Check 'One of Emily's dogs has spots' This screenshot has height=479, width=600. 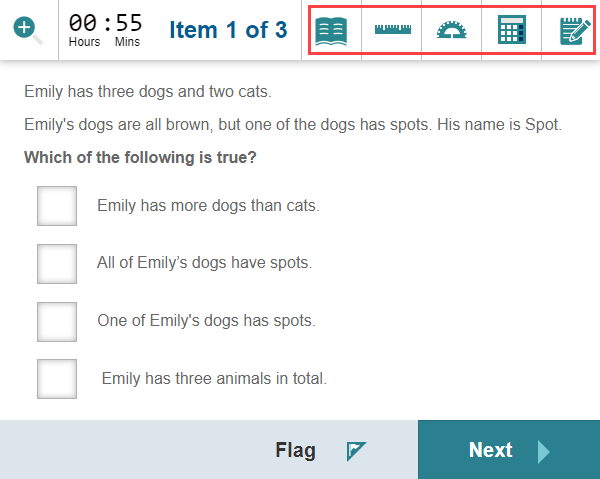coord(57,322)
